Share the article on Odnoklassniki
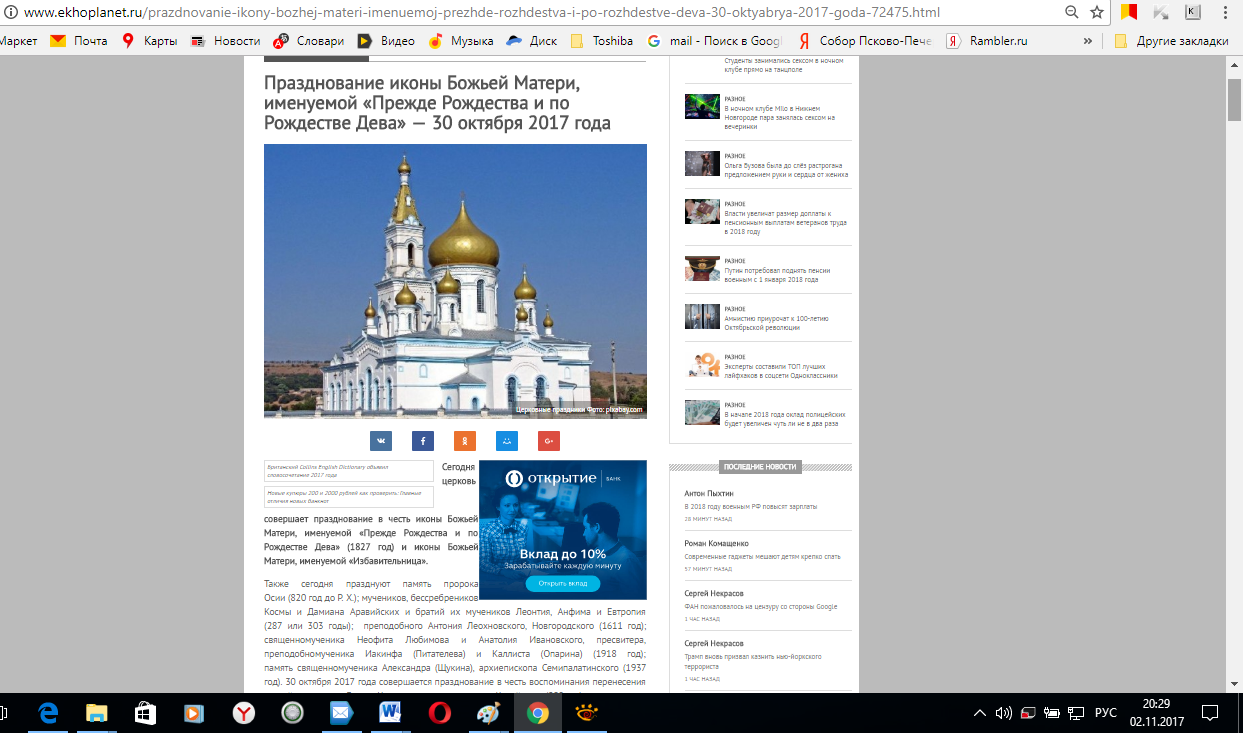The width and height of the screenshot is (1243, 733). pyautogui.click(x=465, y=441)
